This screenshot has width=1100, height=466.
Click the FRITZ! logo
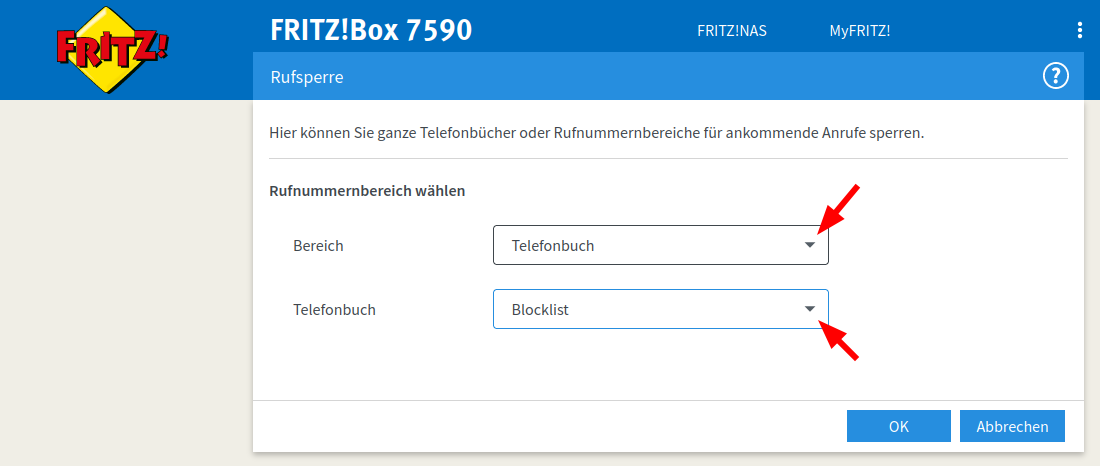(112, 48)
